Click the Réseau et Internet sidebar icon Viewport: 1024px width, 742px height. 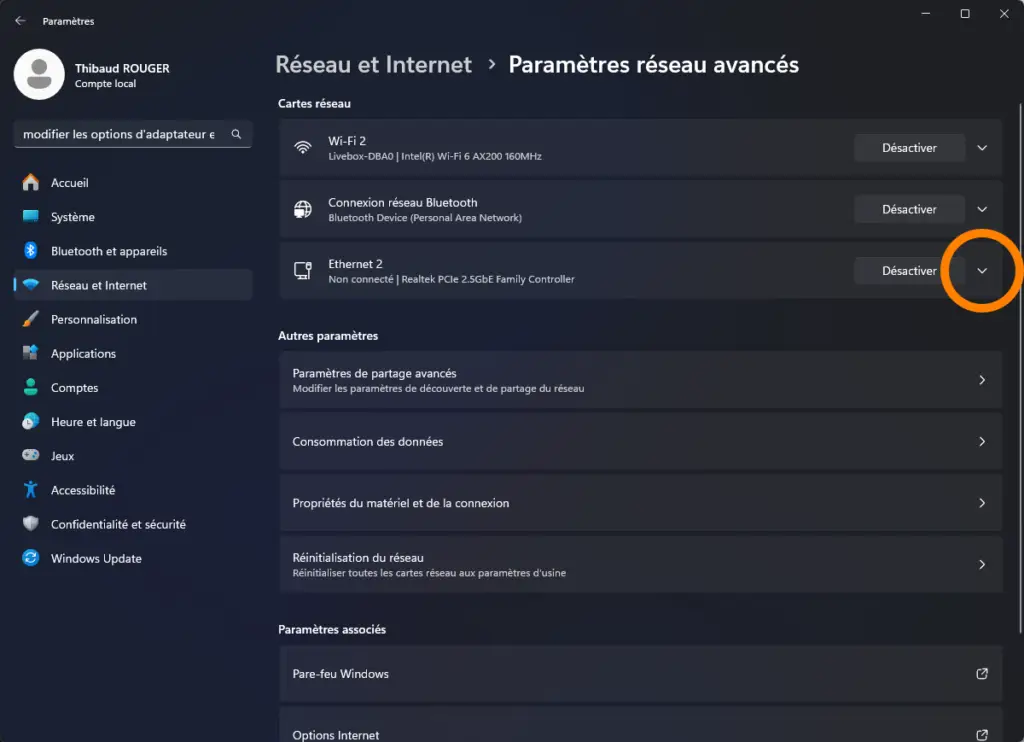pos(31,285)
